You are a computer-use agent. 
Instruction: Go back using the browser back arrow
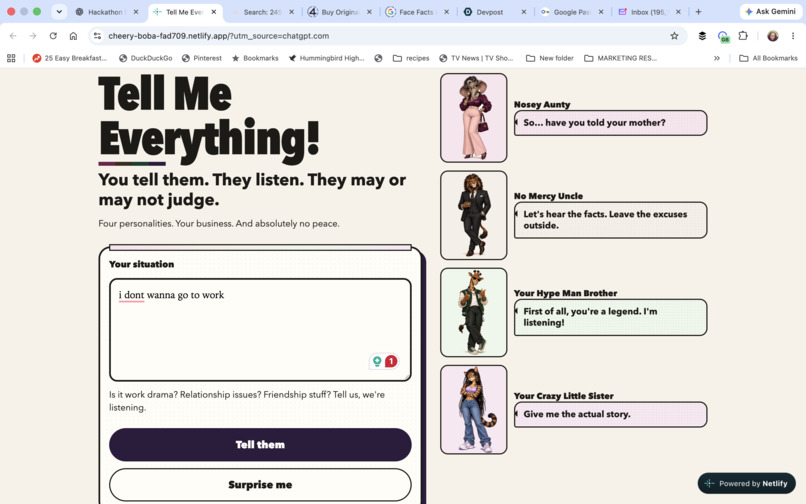[13, 36]
